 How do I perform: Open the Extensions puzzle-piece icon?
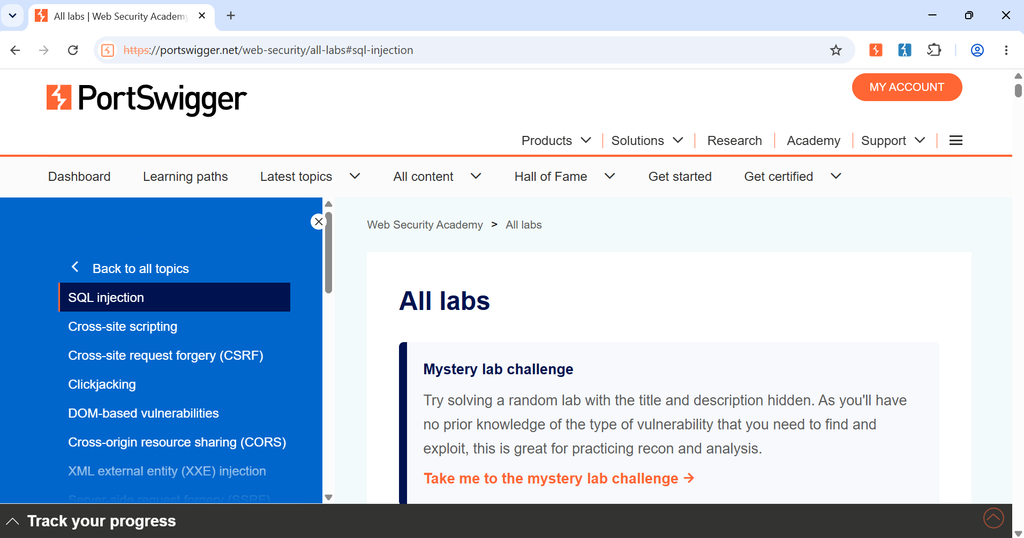[x=934, y=50]
